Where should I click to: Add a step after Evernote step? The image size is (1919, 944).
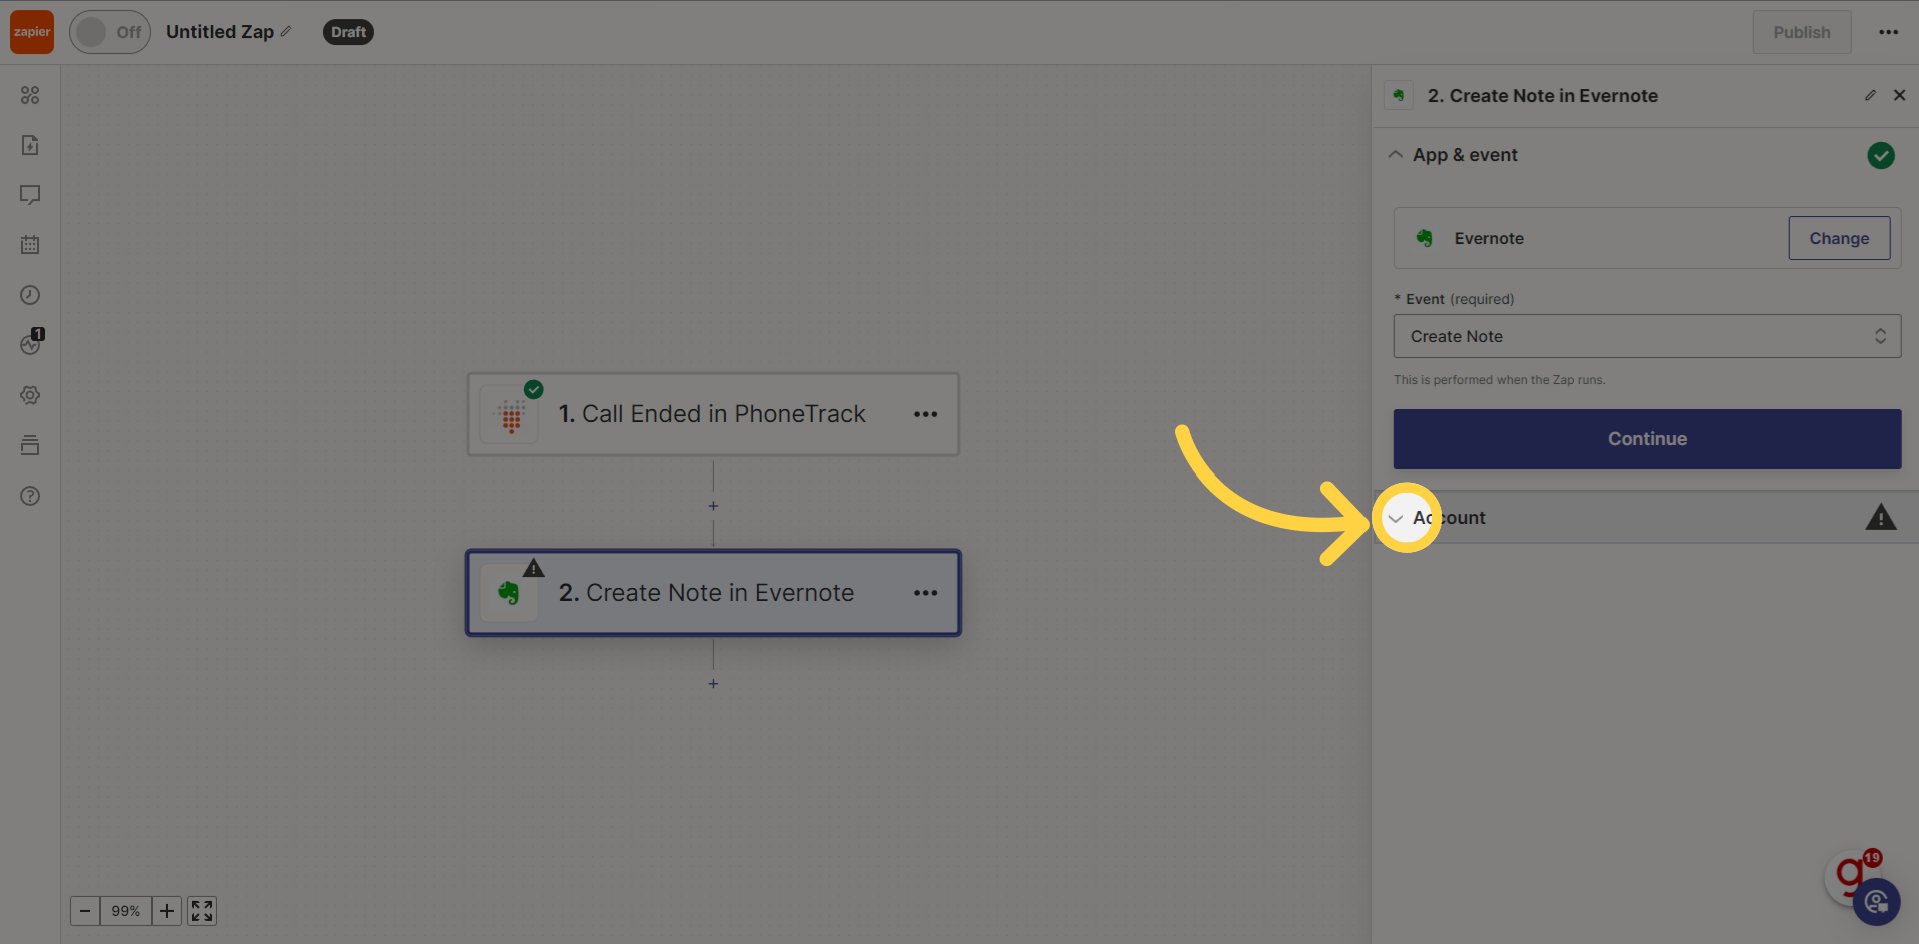tap(713, 684)
